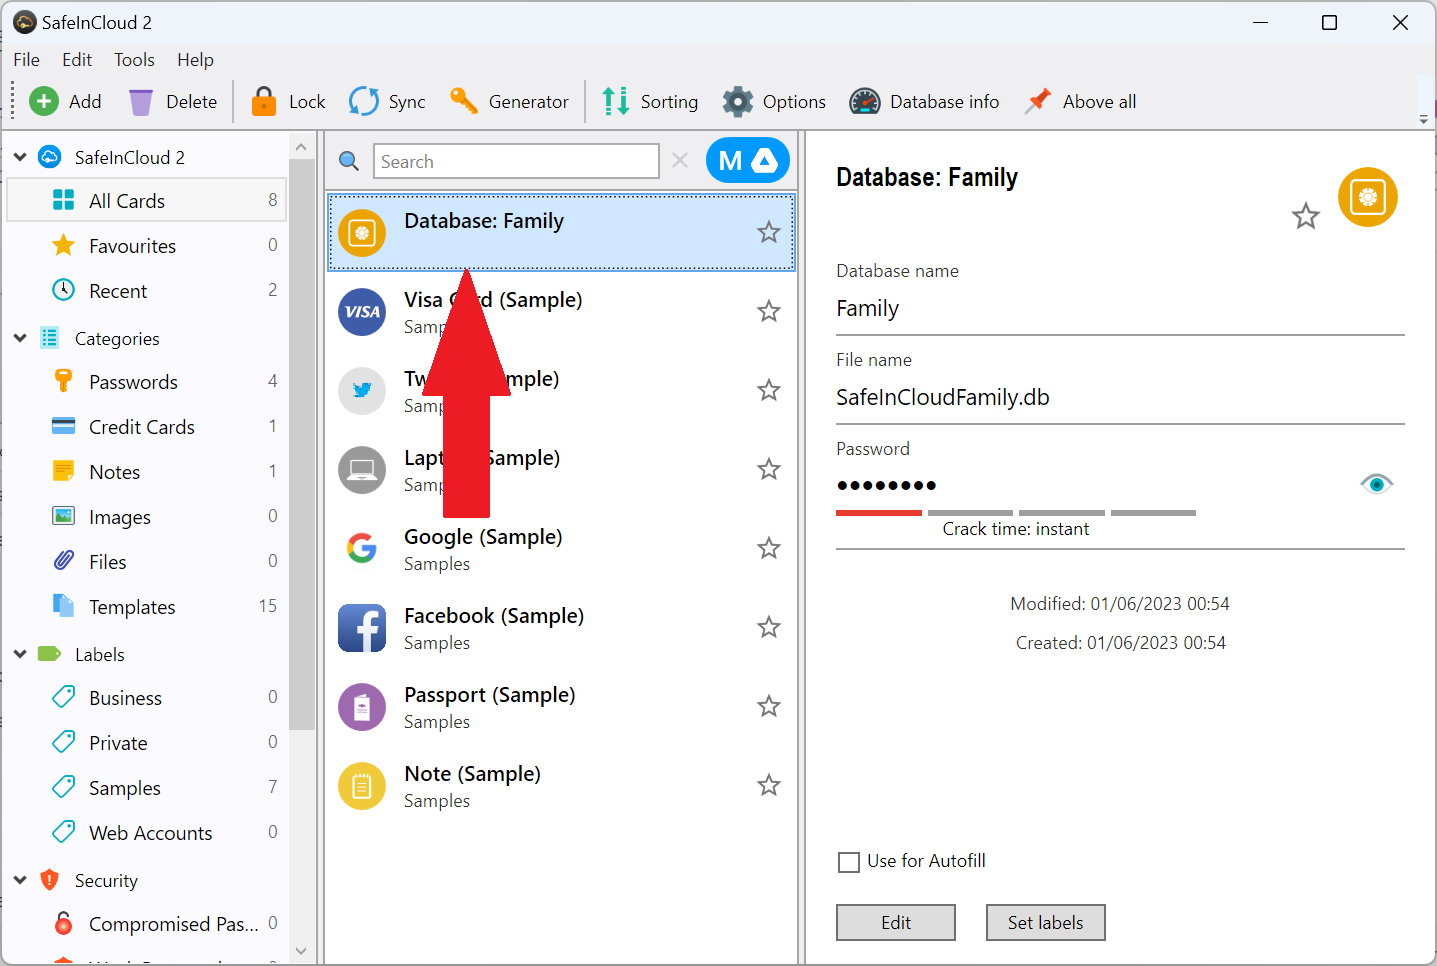Collapse the Labels section

(x=20, y=654)
